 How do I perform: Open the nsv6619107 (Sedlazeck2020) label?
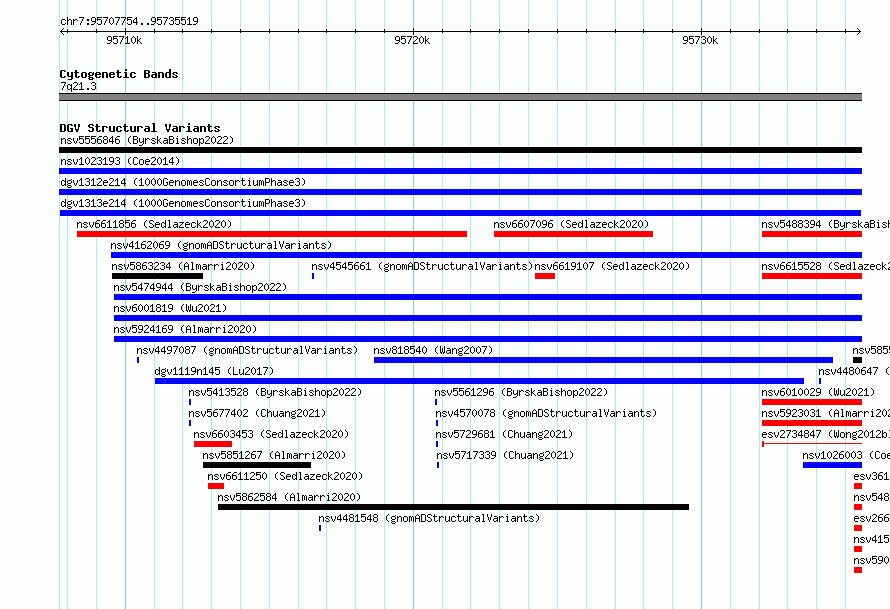point(612,266)
